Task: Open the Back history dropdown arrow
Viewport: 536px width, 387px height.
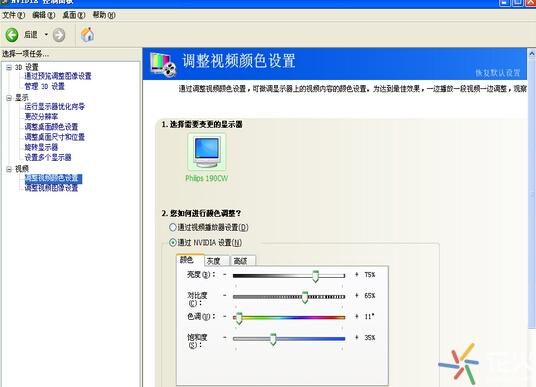Action: tap(46, 35)
